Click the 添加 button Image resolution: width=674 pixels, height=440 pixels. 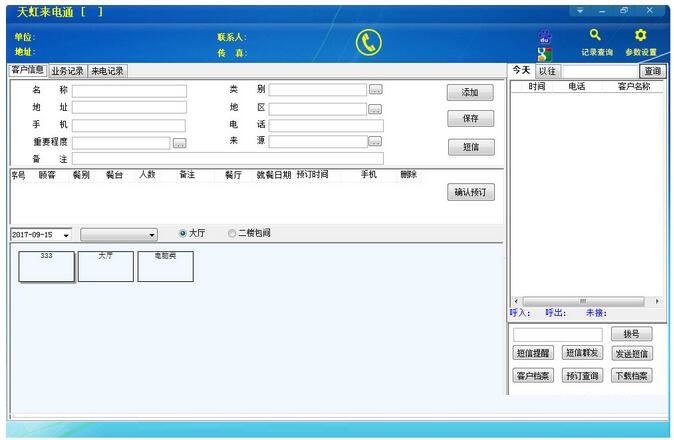point(470,92)
